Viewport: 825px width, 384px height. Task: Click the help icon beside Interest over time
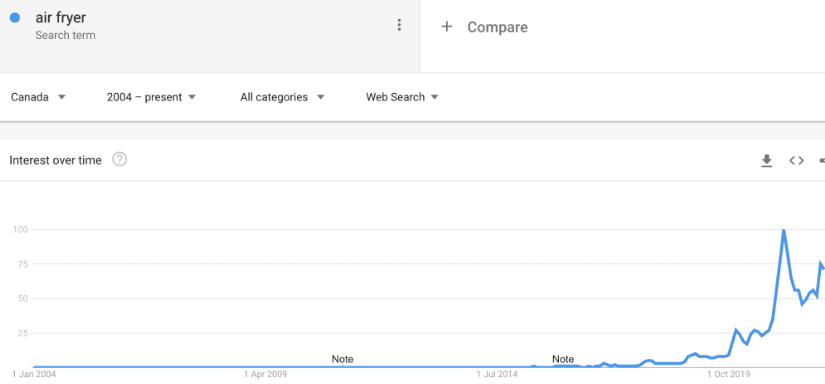point(119,159)
